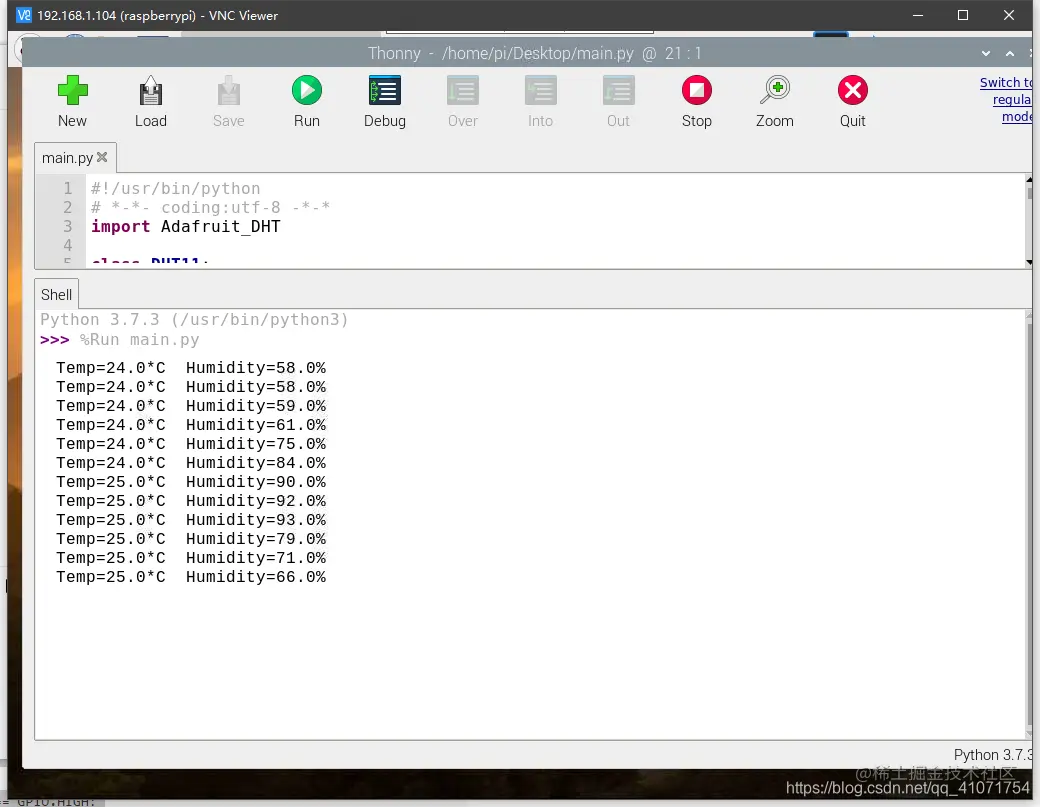Maximize the VNC Viewer window
Image resolution: width=1040 pixels, height=807 pixels.
point(963,15)
